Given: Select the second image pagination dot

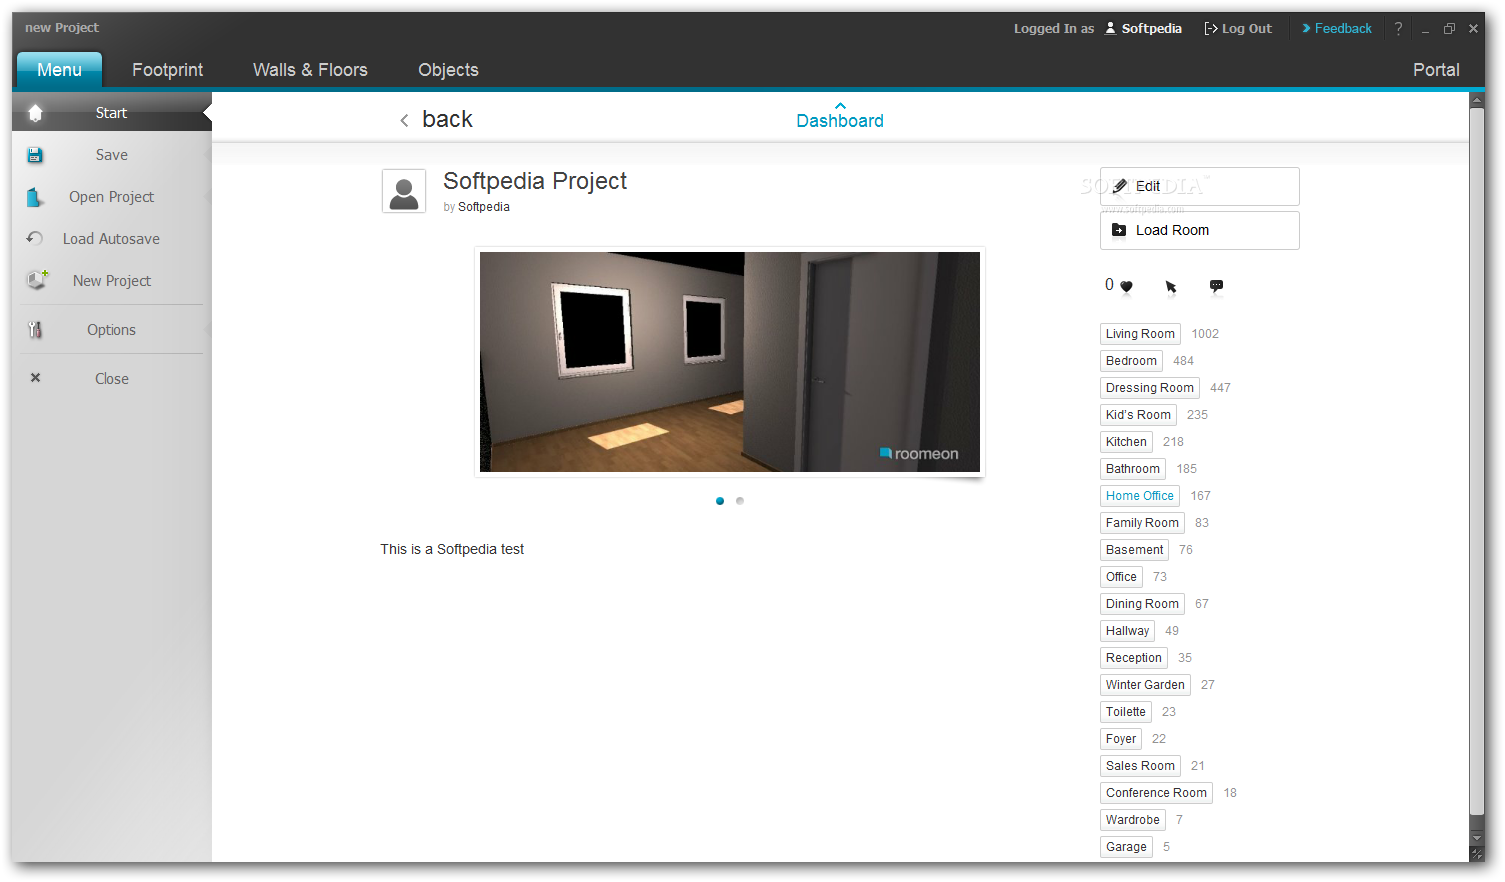Looking at the screenshot, I should pyautogui.click(x=740, y=501).
